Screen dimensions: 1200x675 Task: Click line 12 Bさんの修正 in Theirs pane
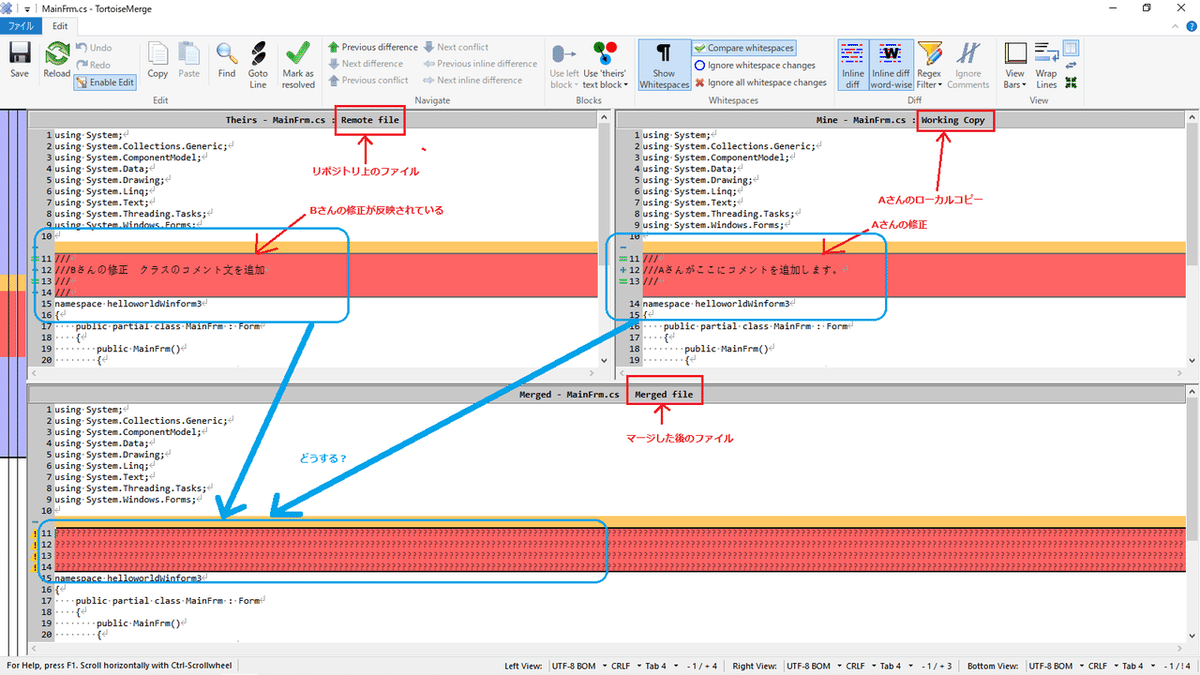pos(162,270)
